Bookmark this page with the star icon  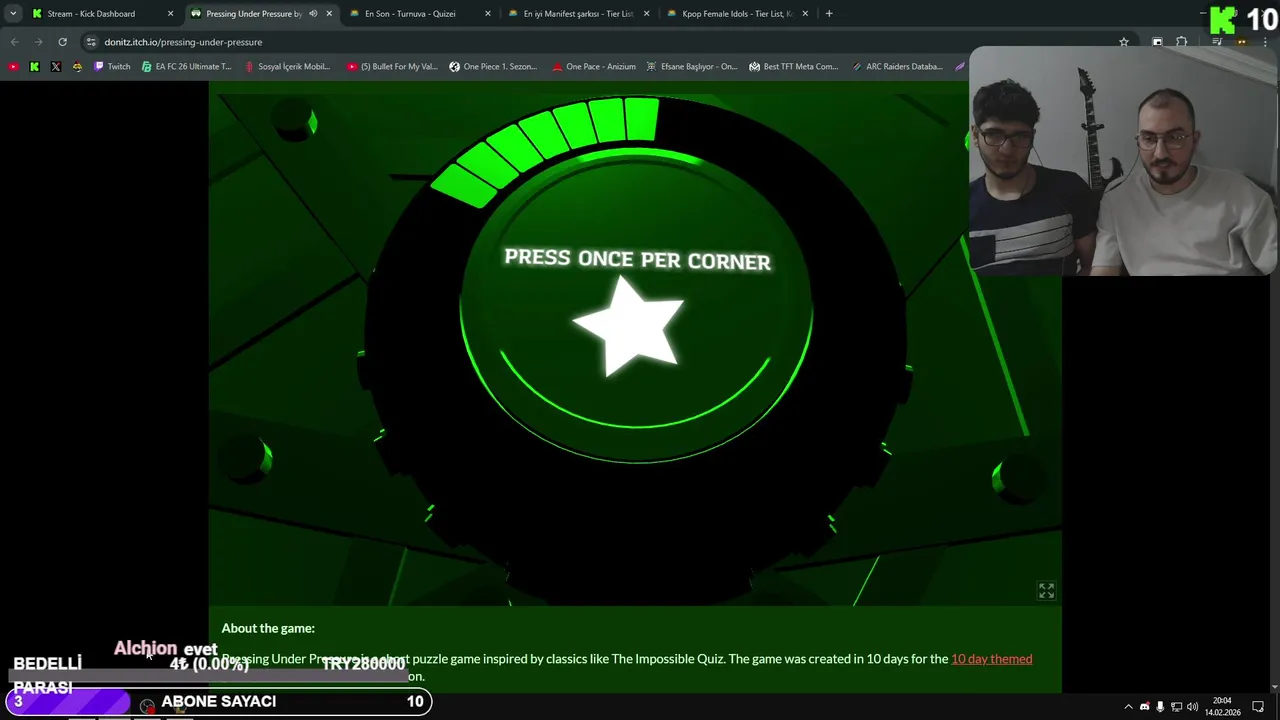click(x=1124, y=42)
